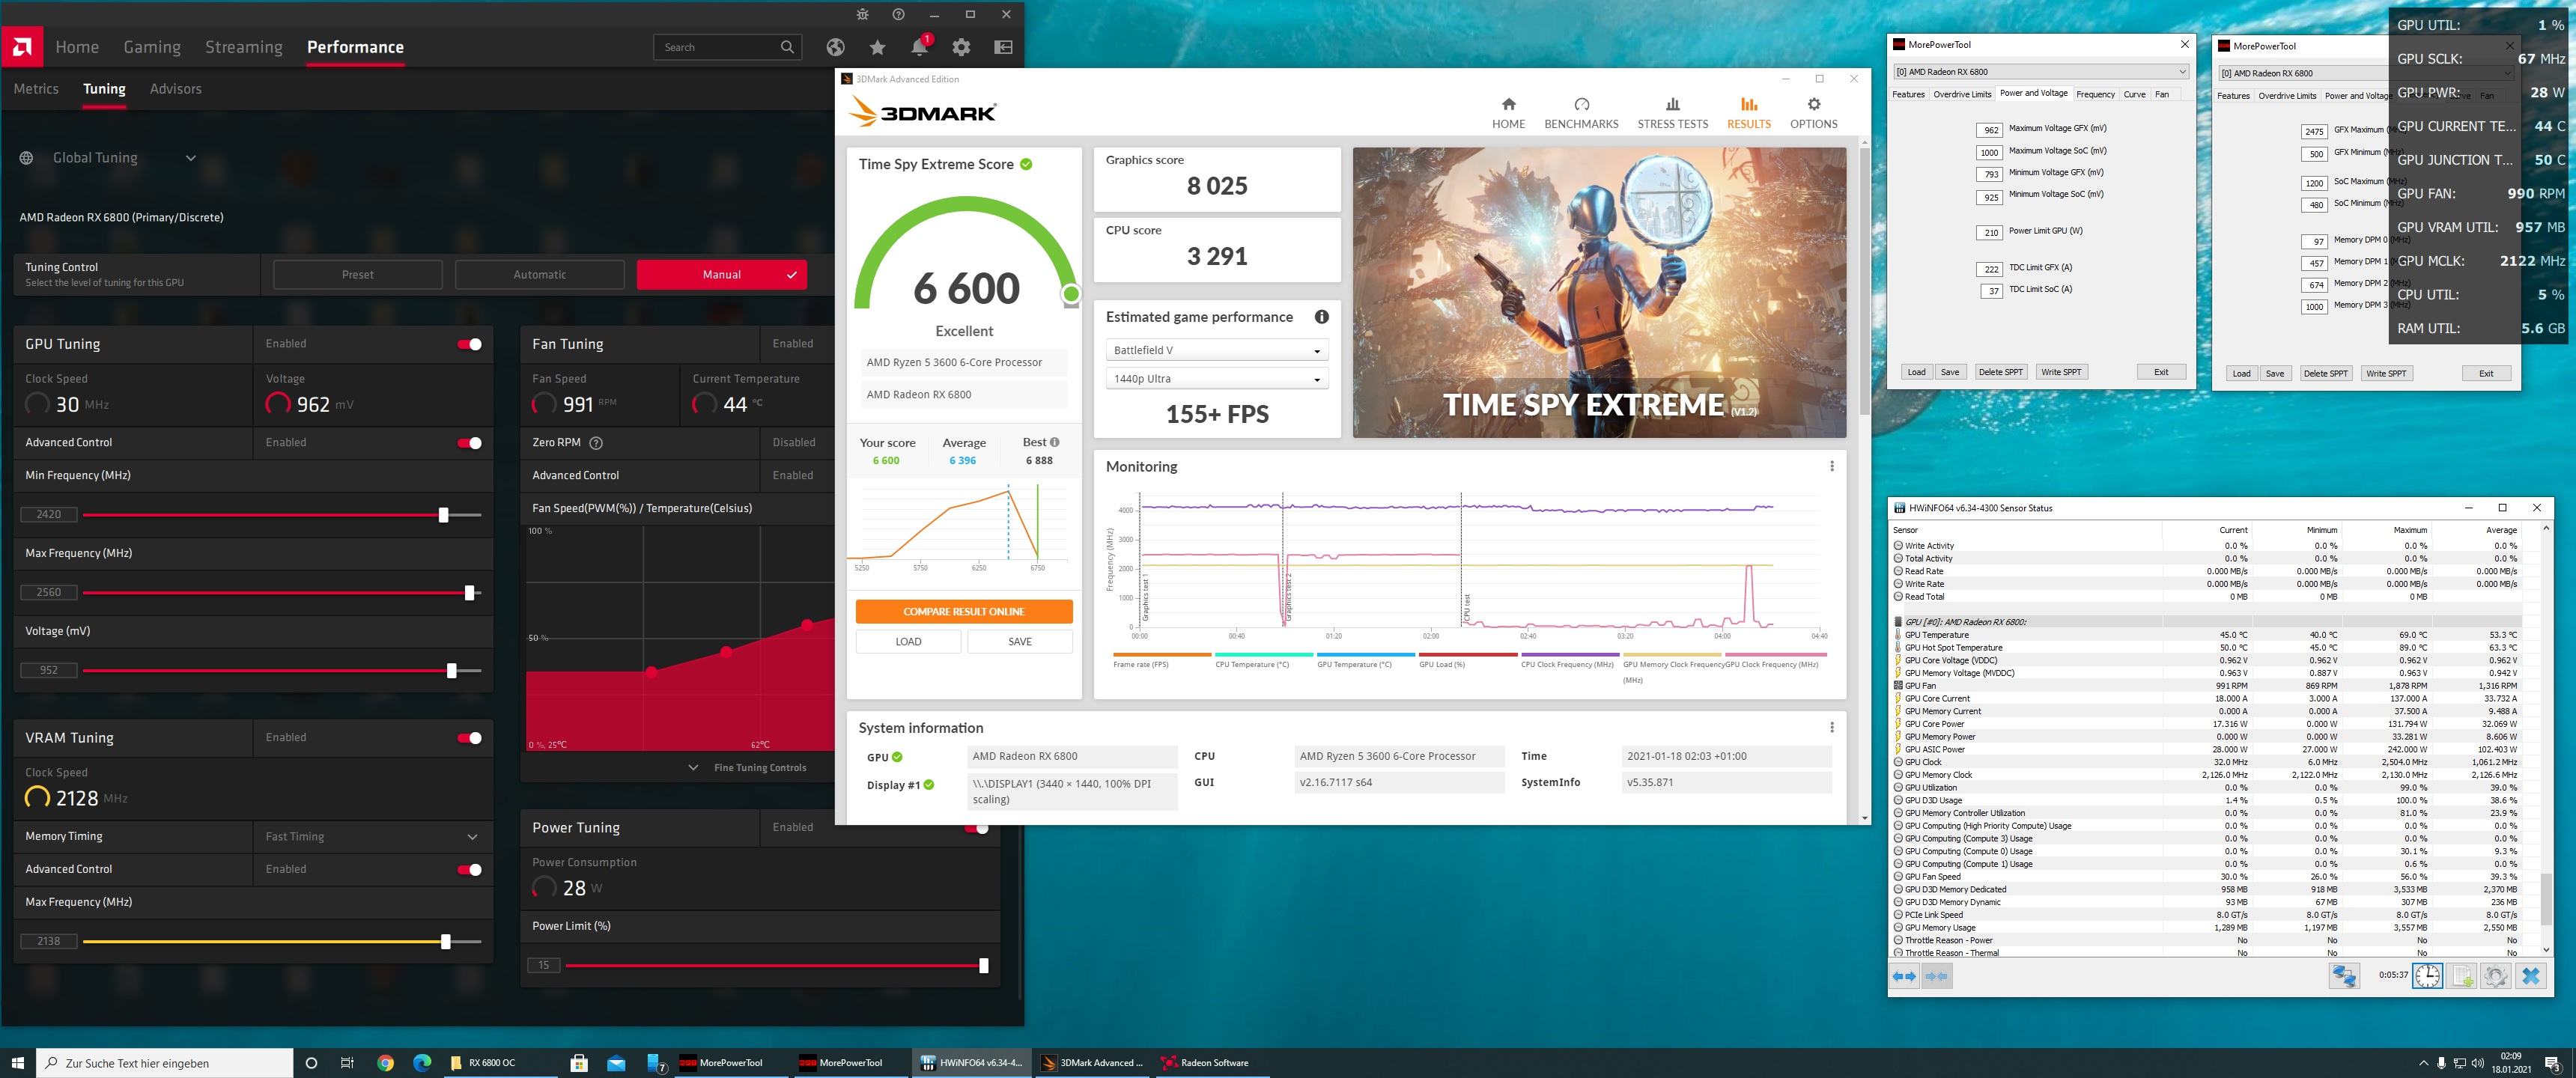Expand Global Tuning dropdown
Viewport: 2576px width, 1078px height.
(190, 158)
